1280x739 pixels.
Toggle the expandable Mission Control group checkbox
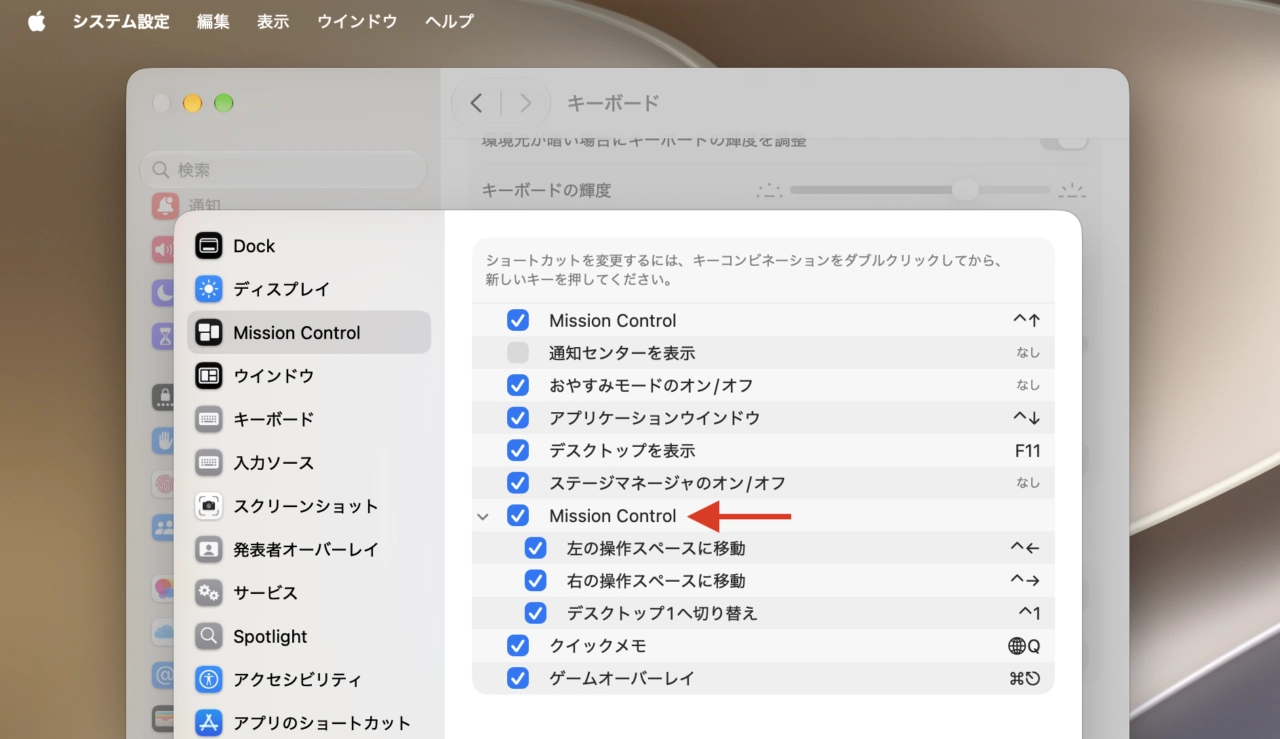[x=517, y=515]
